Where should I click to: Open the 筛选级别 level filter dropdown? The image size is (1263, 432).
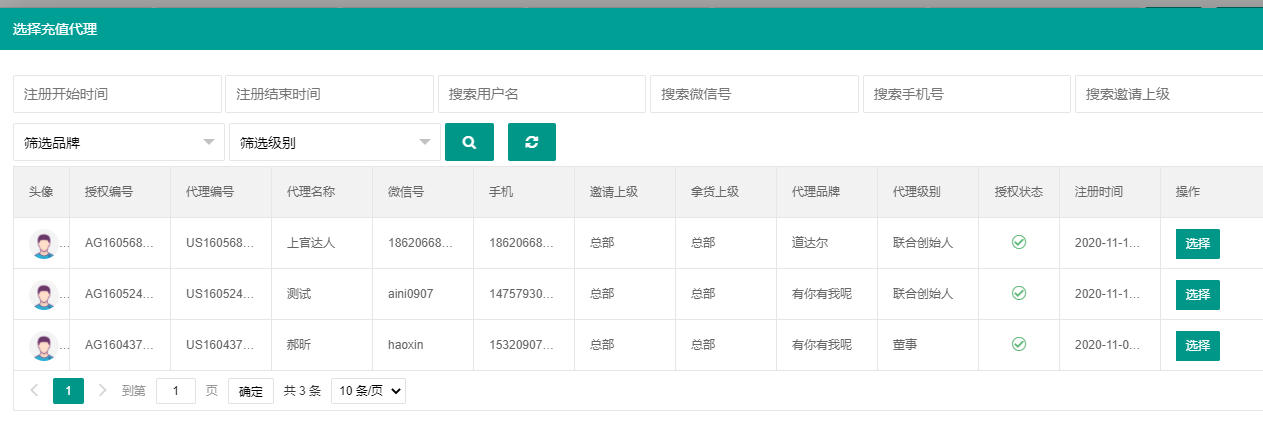334,143
